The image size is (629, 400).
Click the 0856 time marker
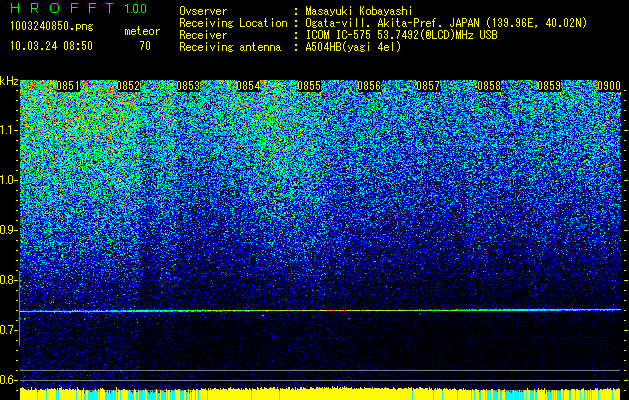click(x=369, y=86)
